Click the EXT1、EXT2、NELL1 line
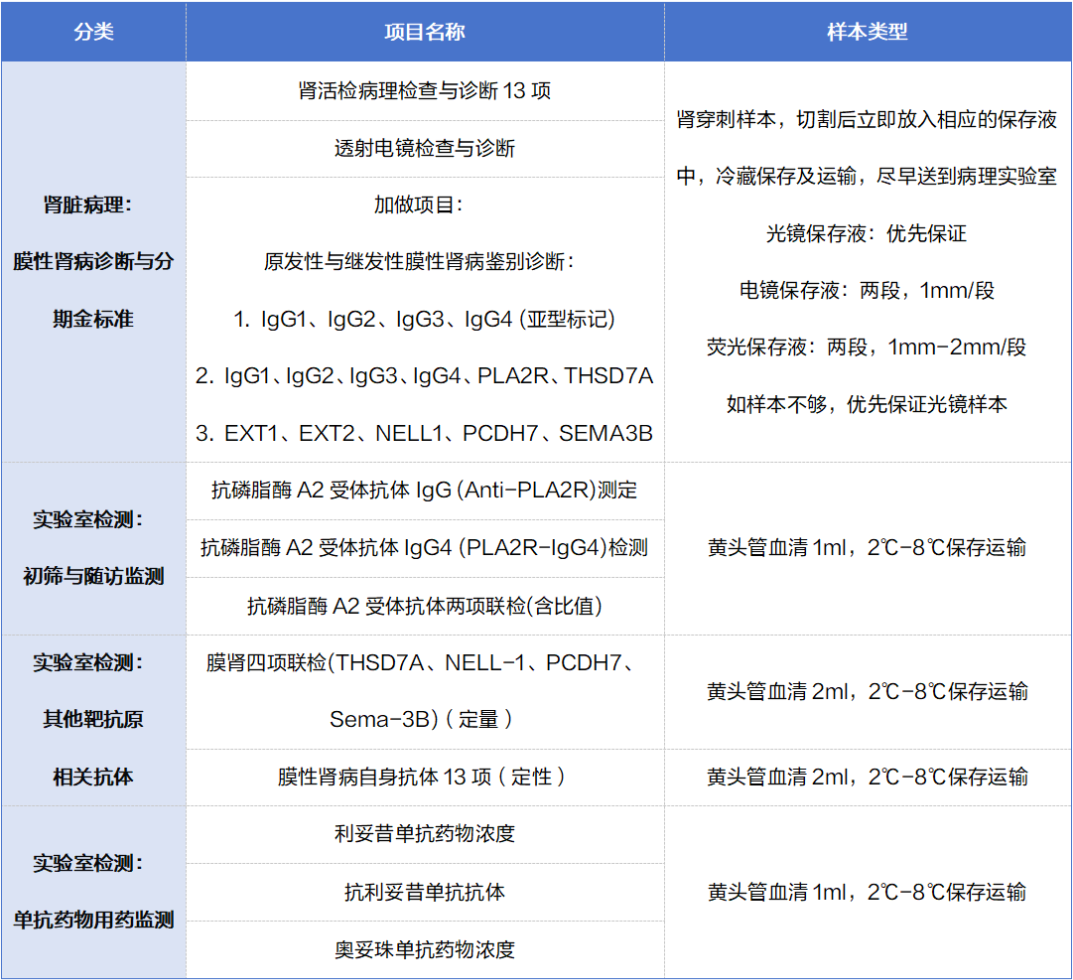 click(x=424, y=433)
